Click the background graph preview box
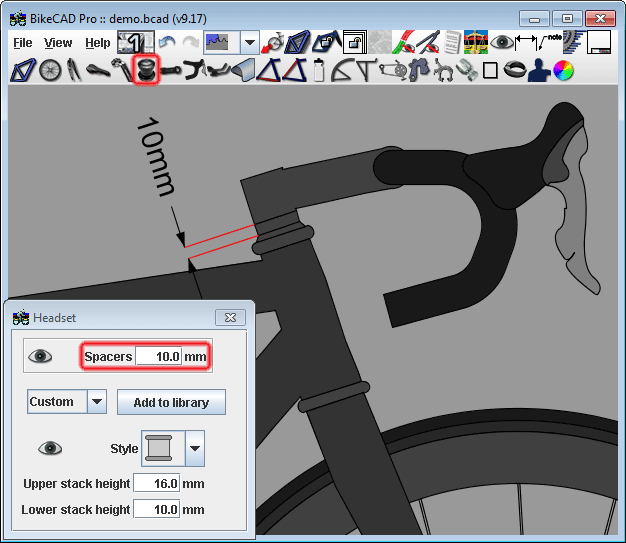The image size is (626, 543). (222, 42)
